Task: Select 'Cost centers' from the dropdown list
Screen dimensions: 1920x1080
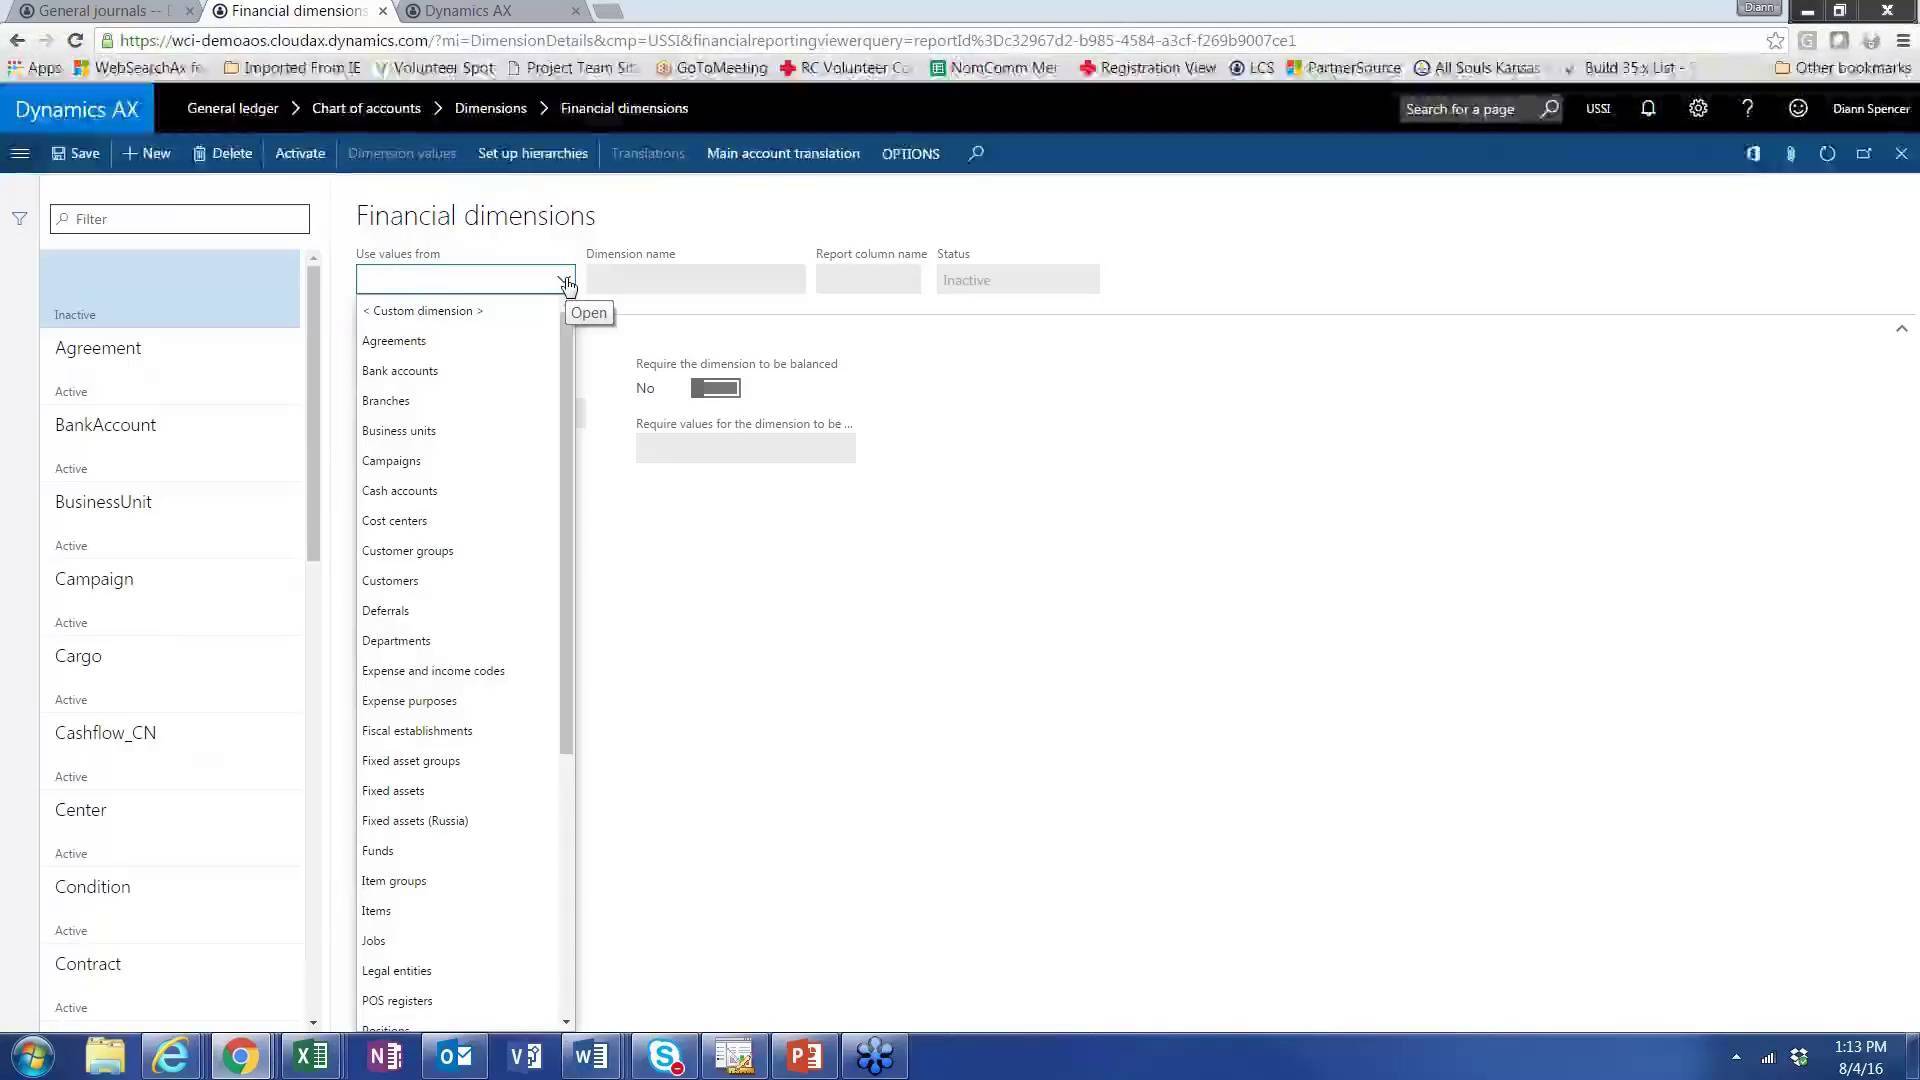Action: pos(394,520)
